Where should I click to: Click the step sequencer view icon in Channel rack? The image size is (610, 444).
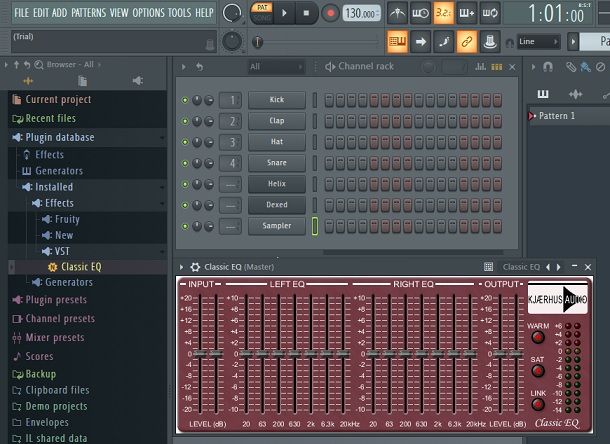click(496, 67)
